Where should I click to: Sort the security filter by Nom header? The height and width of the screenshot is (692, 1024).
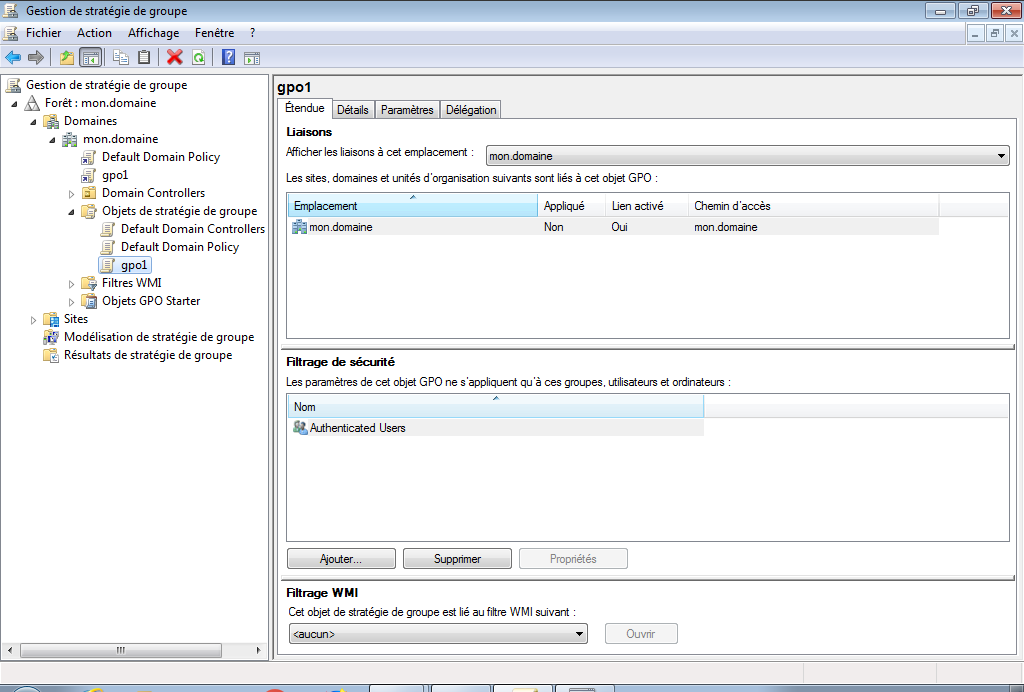[x=496, y=407]
